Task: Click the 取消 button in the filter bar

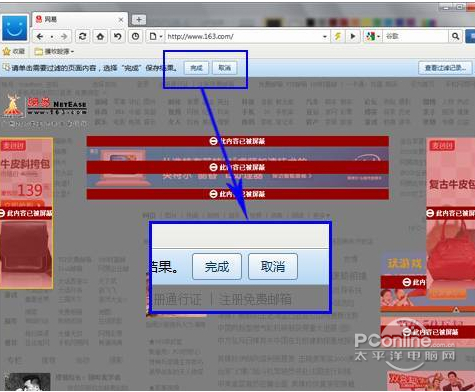Action: 225,68
